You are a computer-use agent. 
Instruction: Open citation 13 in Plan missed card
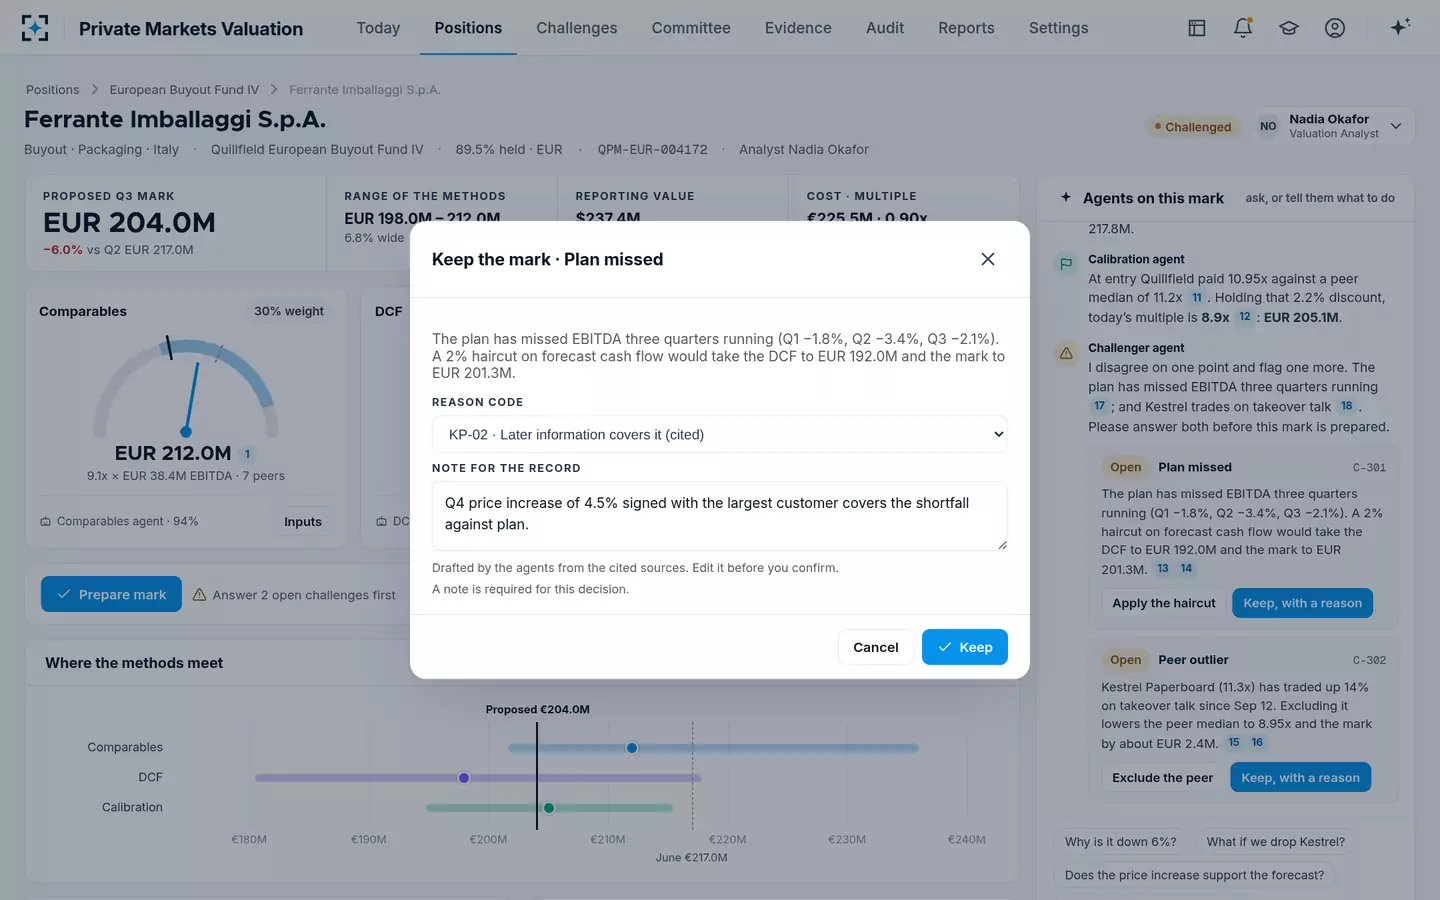pos(1163,568)
